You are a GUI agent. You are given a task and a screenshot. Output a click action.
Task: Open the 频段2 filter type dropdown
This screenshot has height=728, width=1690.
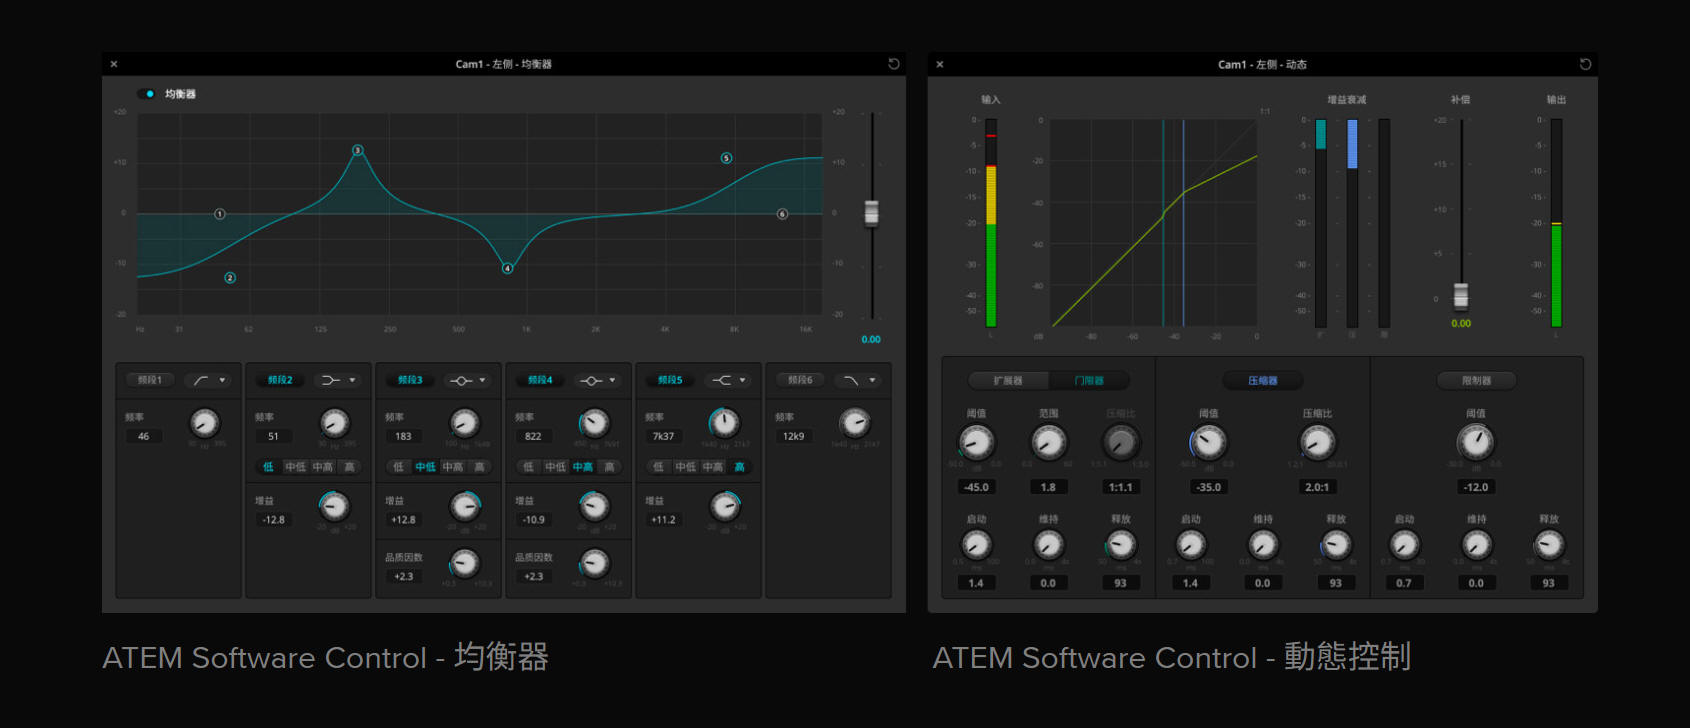(x=339, y=380)
